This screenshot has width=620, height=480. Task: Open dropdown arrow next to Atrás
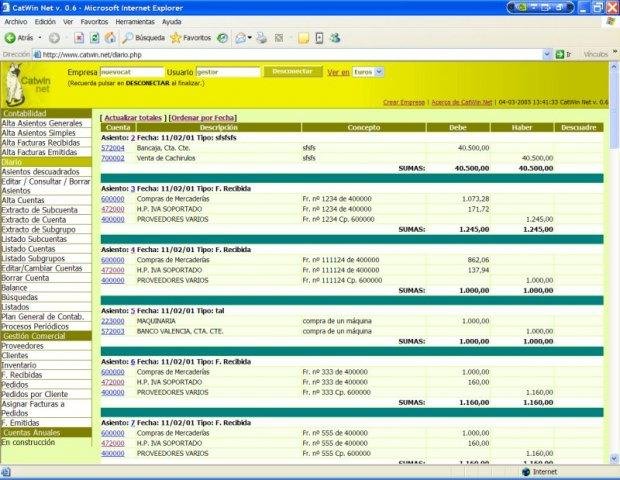click(x=40, y=38)
